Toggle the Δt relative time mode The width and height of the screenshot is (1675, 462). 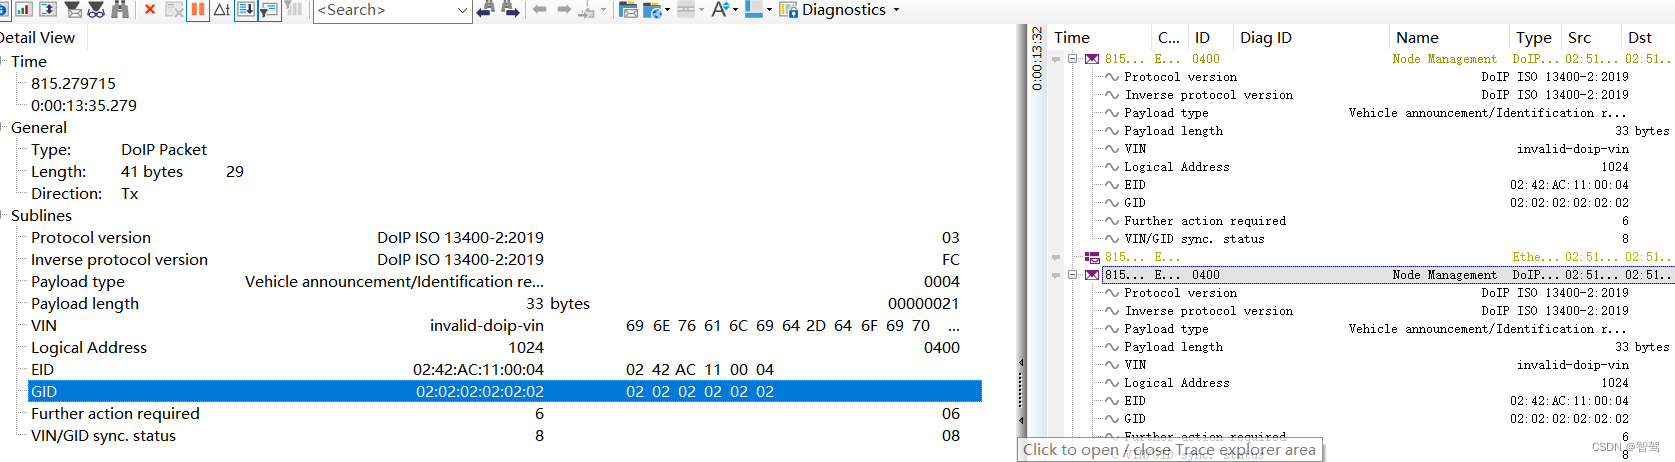[222, 9]
